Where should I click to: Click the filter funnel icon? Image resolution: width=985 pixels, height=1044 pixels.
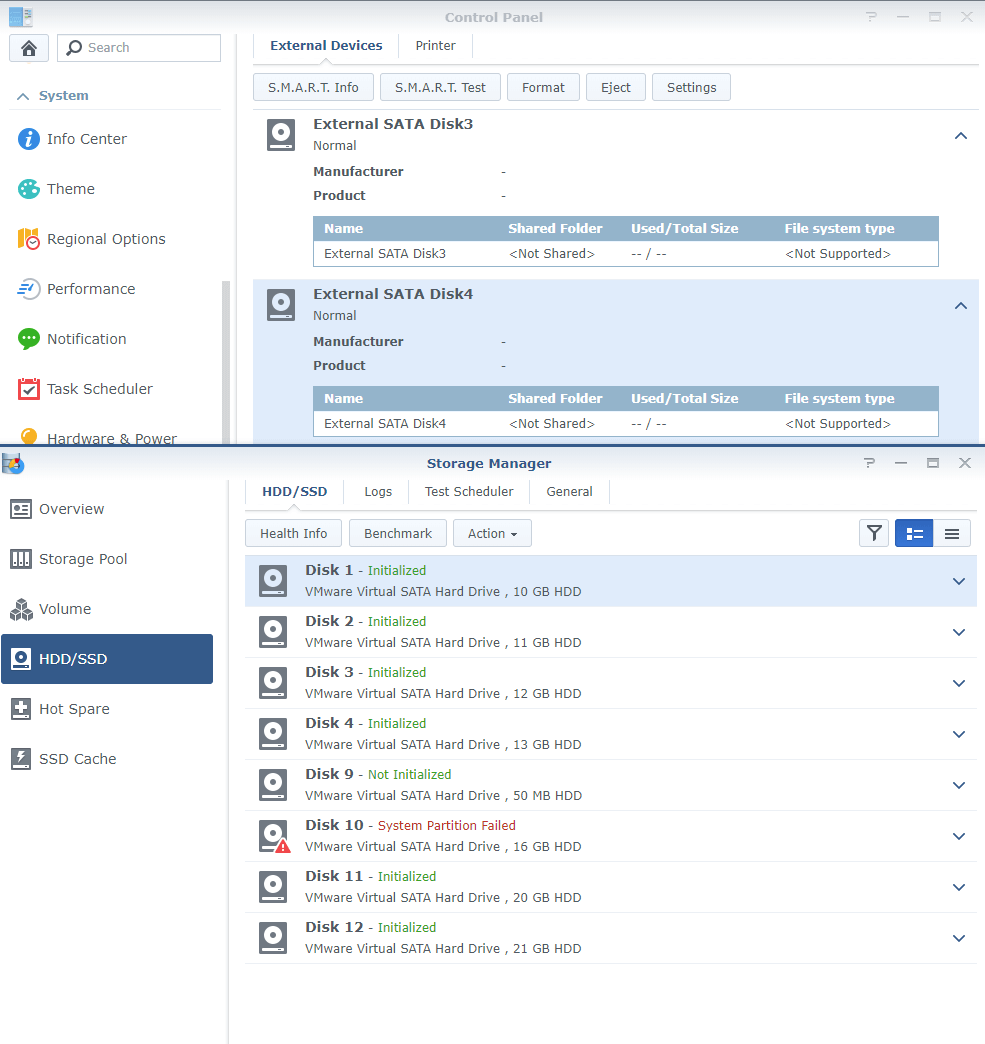(x=874, y=533)
